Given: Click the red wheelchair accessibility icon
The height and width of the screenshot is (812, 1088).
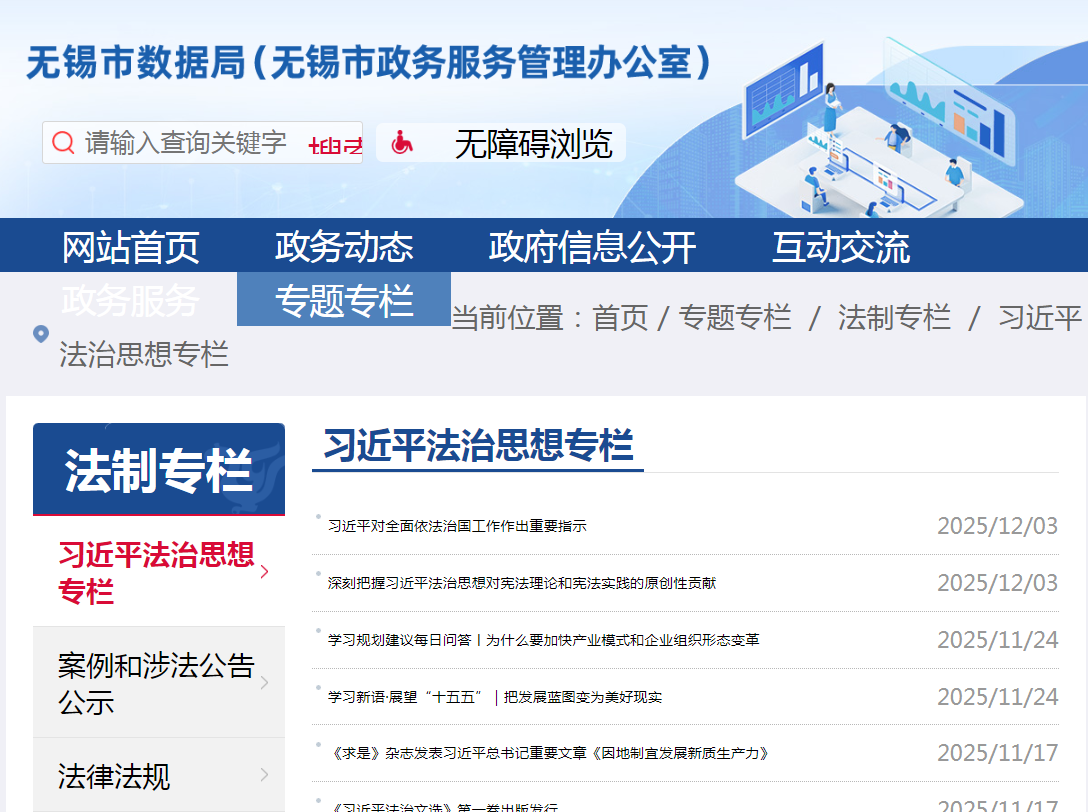Looking at the screenshot, I should click(402, 143).
